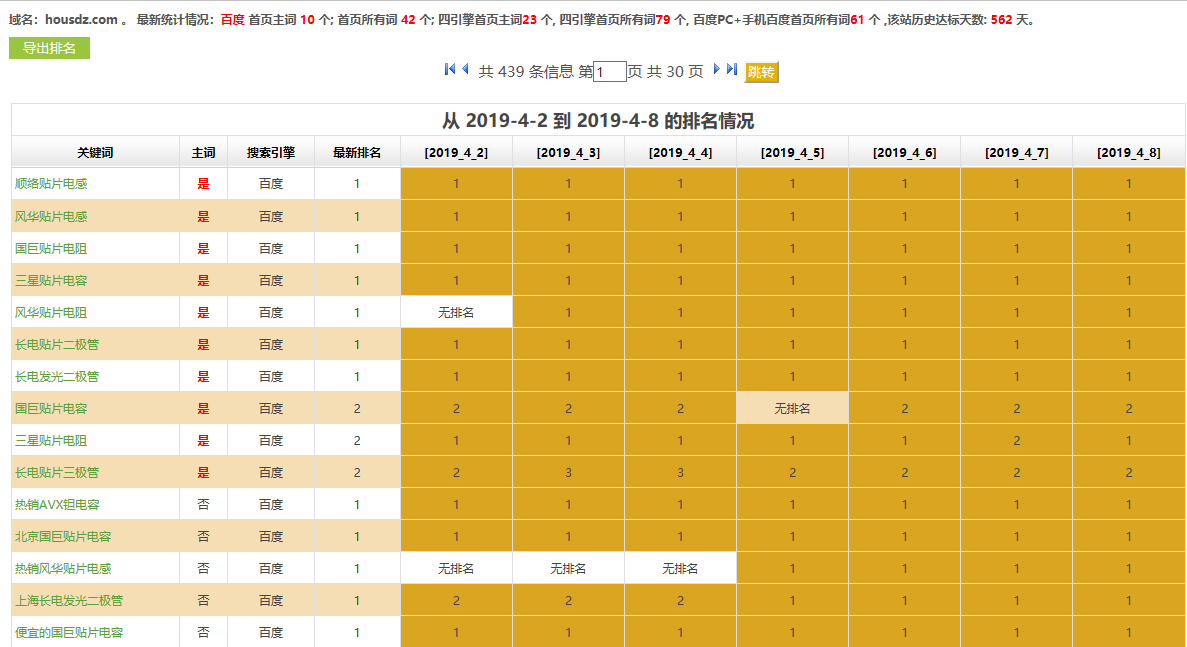Focus the page number input field
The width and height of the screenshot is (1187, 647).
610,72
